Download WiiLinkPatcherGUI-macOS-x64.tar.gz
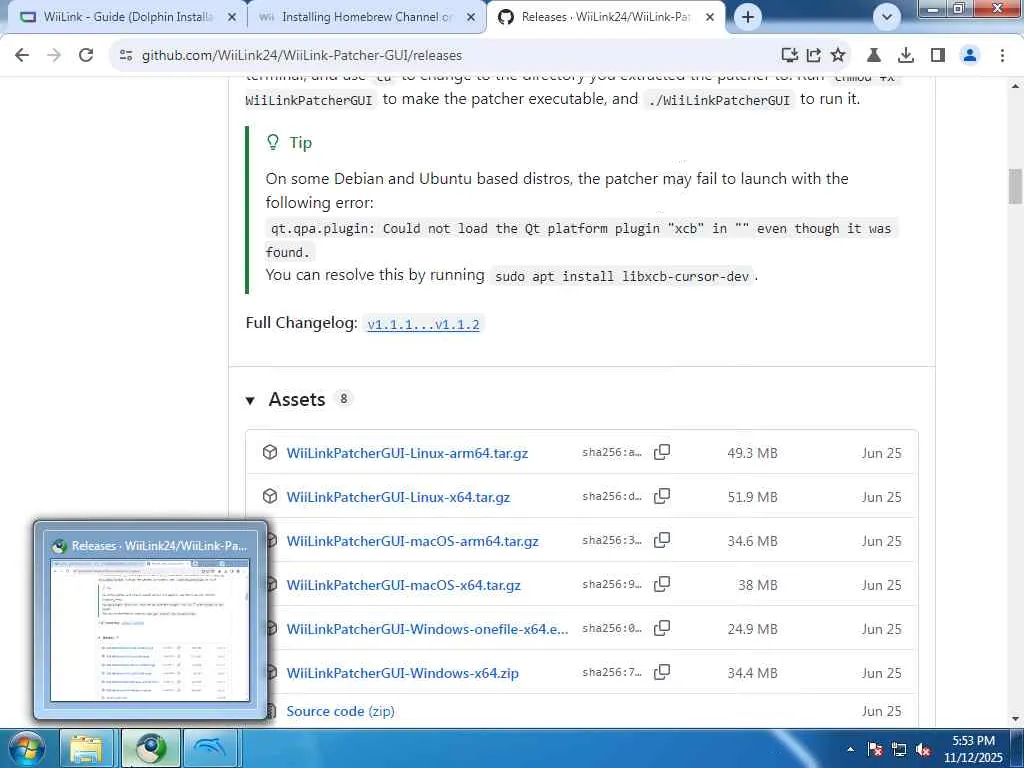This screenshot has height=768, width=1024. click(x=403, y=585)
